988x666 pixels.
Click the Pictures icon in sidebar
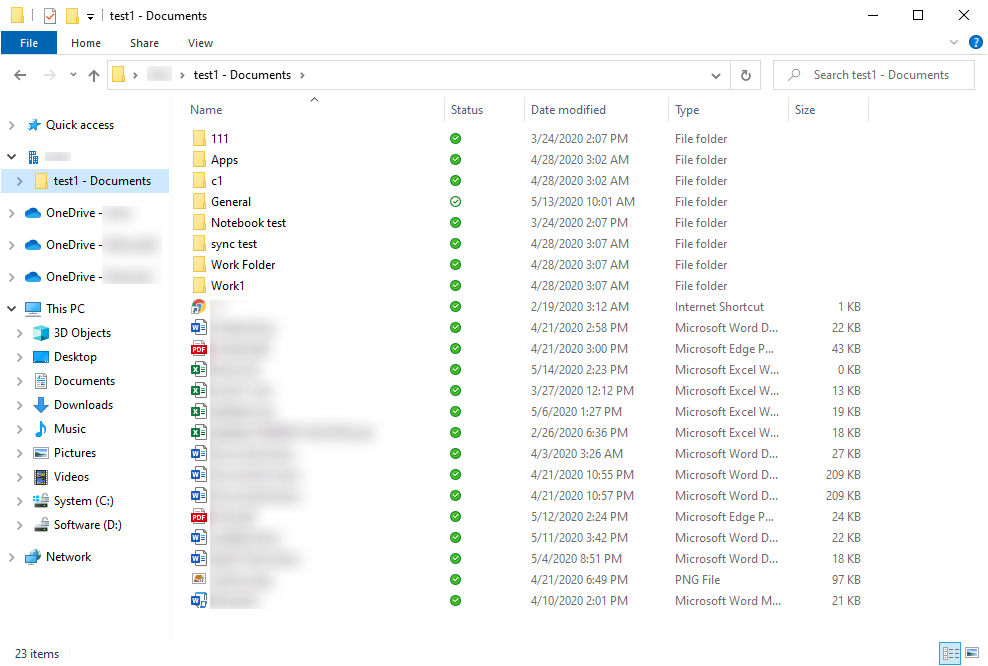pyautogui.click(x=41, y=453)
